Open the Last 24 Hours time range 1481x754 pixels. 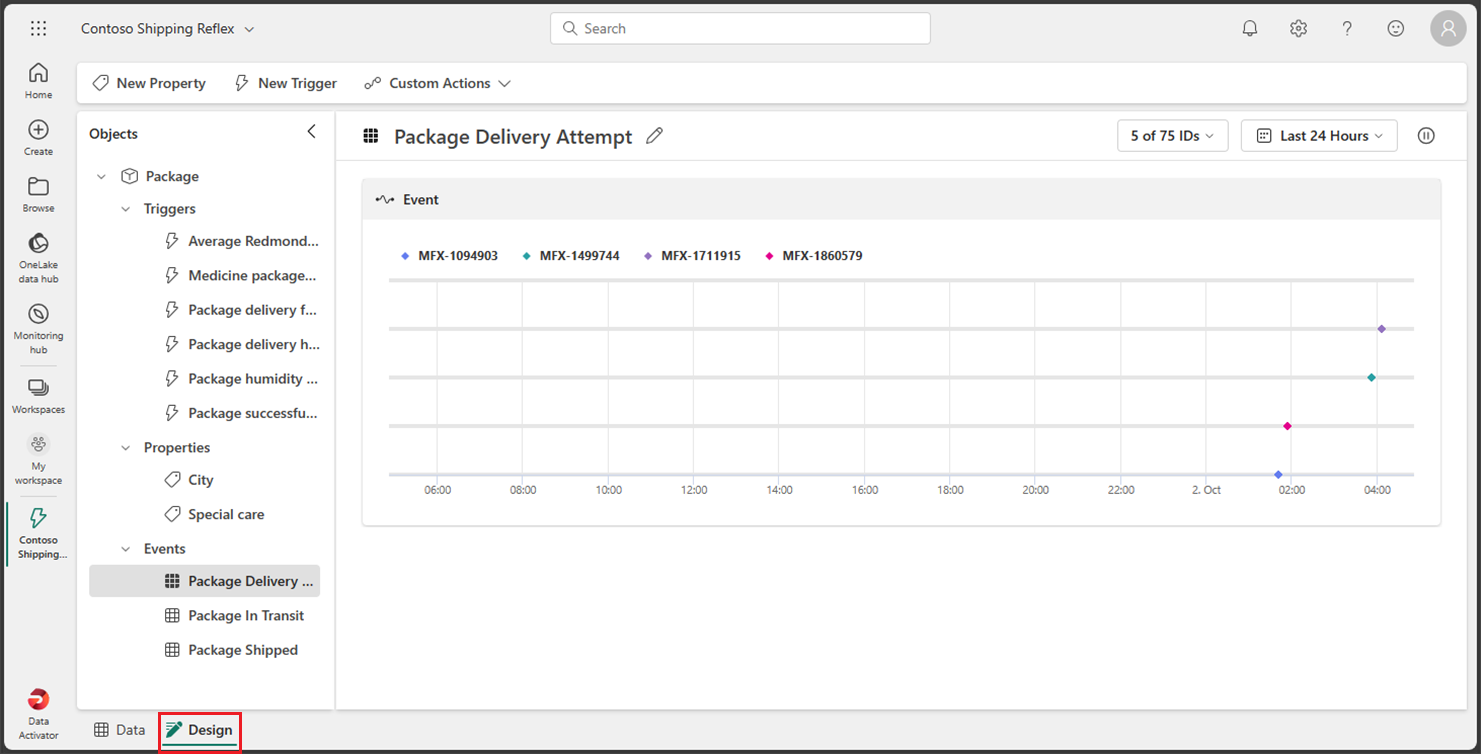click(1319, 136)
